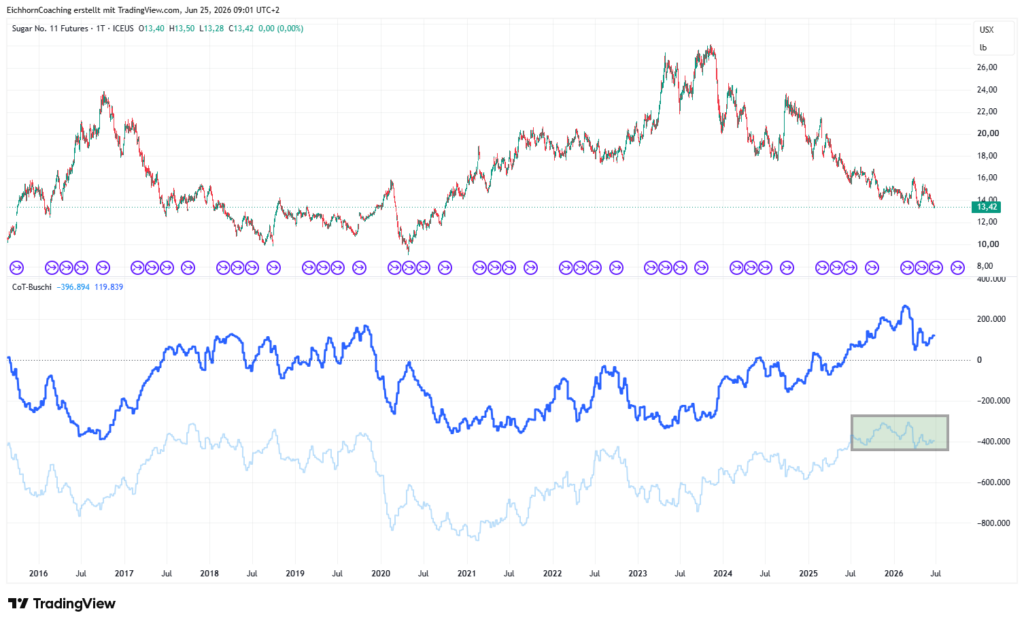The image size is (1024, 624).
Task: Click the 200.000 indicator axis label
Action: (x=991, y=319)
